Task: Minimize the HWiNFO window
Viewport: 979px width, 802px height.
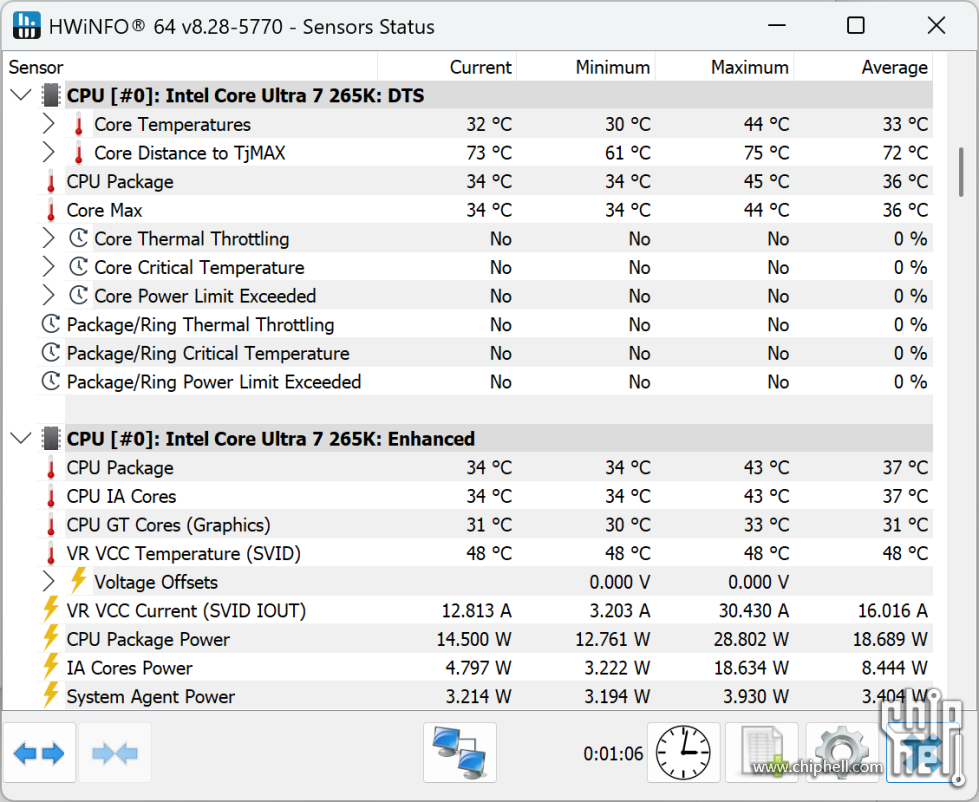Action: pyautogui.click(x=777, y=26)
